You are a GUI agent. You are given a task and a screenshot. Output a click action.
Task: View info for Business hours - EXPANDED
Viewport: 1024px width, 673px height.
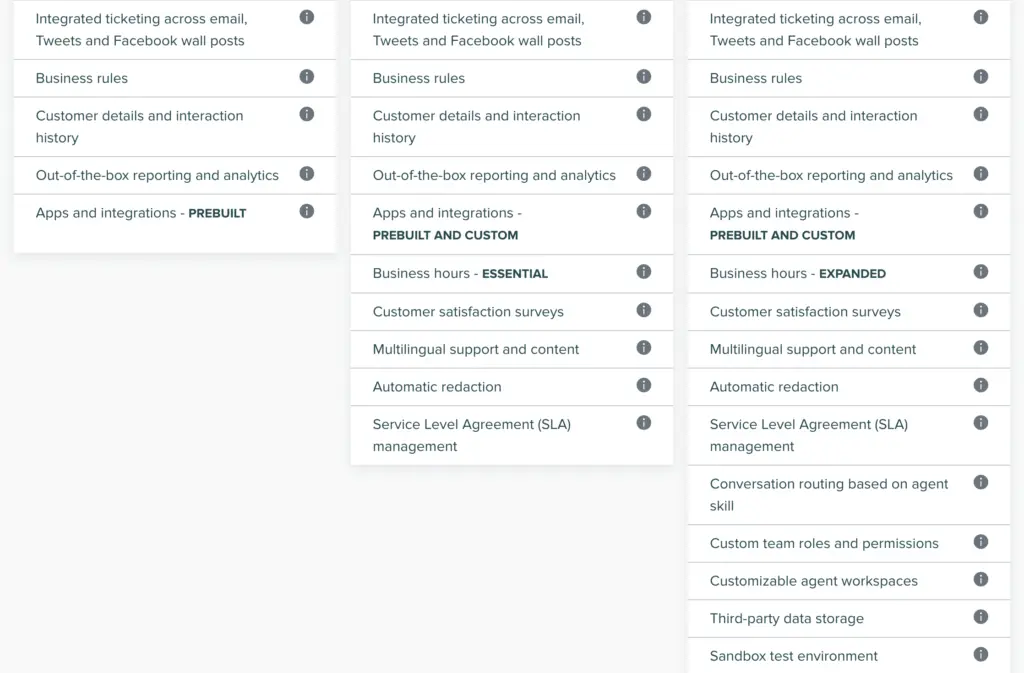tap(980, 272)
